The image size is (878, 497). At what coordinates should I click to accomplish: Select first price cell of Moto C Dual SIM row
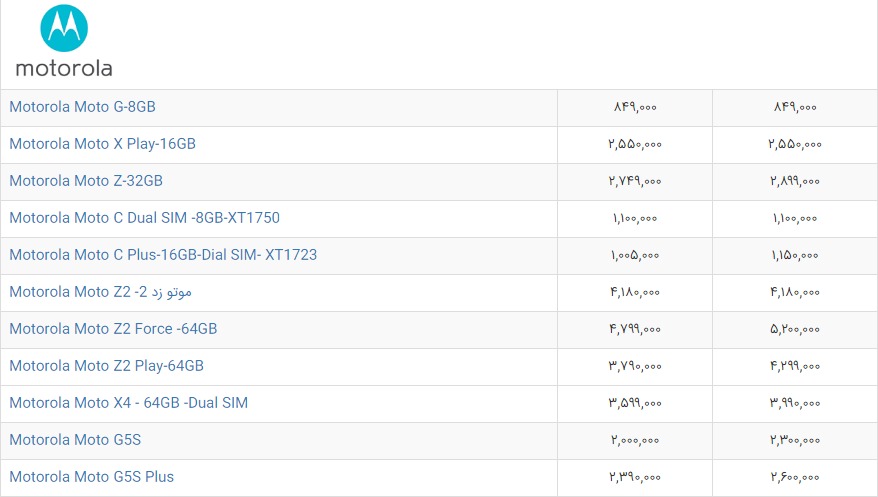click(635, 219)
